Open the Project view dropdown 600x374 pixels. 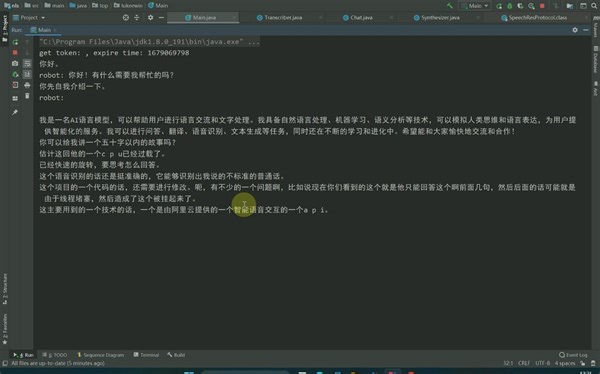tap(29, 18)
